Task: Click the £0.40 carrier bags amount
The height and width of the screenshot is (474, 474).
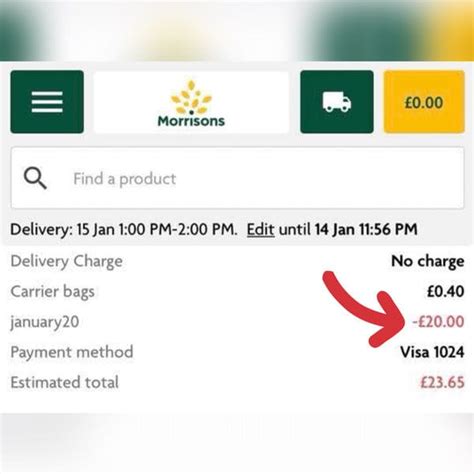Action: point(446,291)
